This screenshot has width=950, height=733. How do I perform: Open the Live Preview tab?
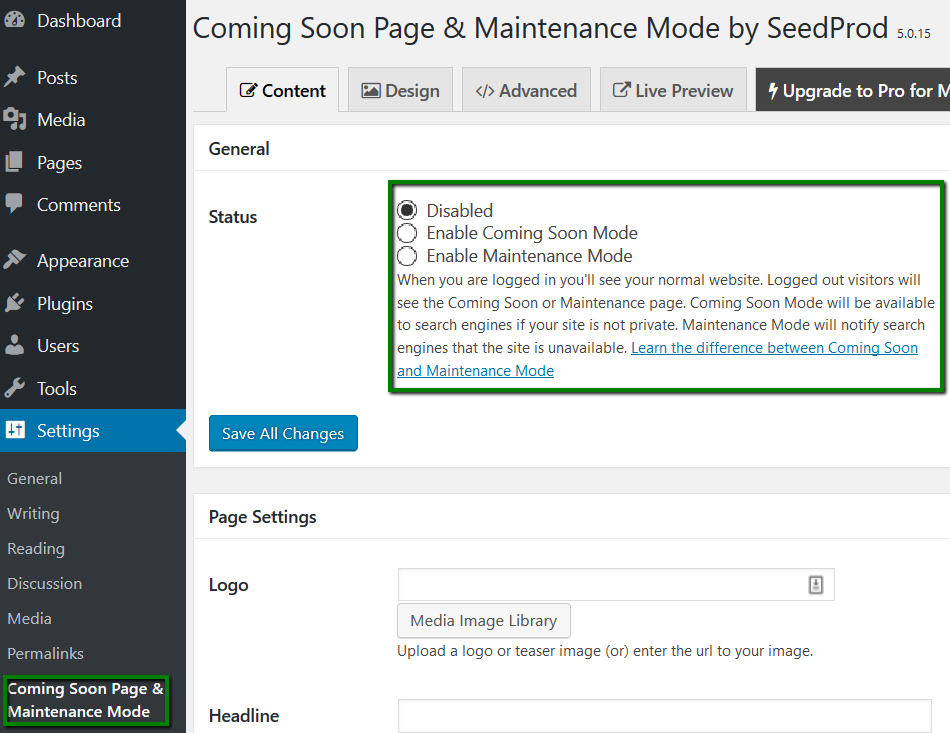point(673,90)
